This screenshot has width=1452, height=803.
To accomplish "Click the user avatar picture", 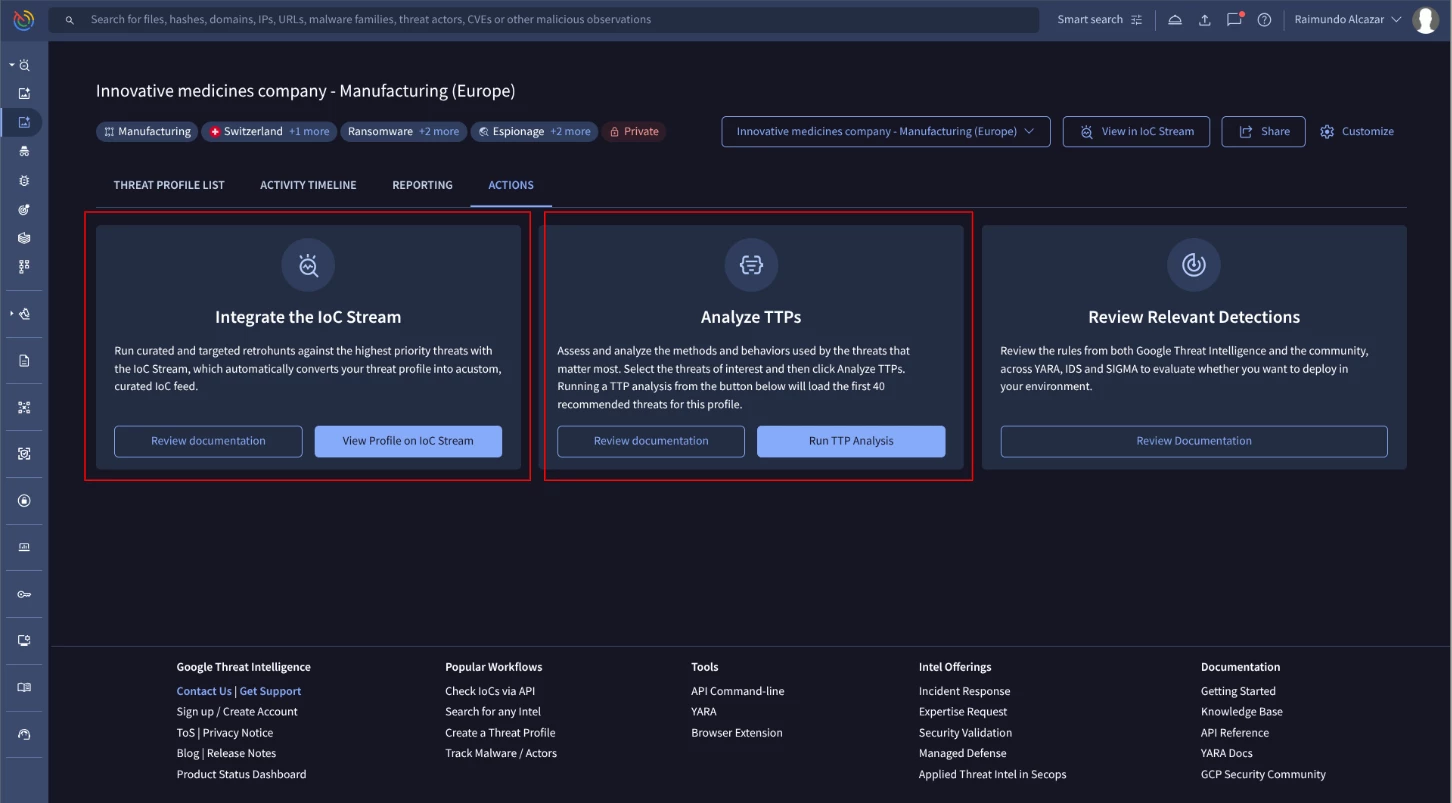I will pyautogui.click(x=1426, y=20).
